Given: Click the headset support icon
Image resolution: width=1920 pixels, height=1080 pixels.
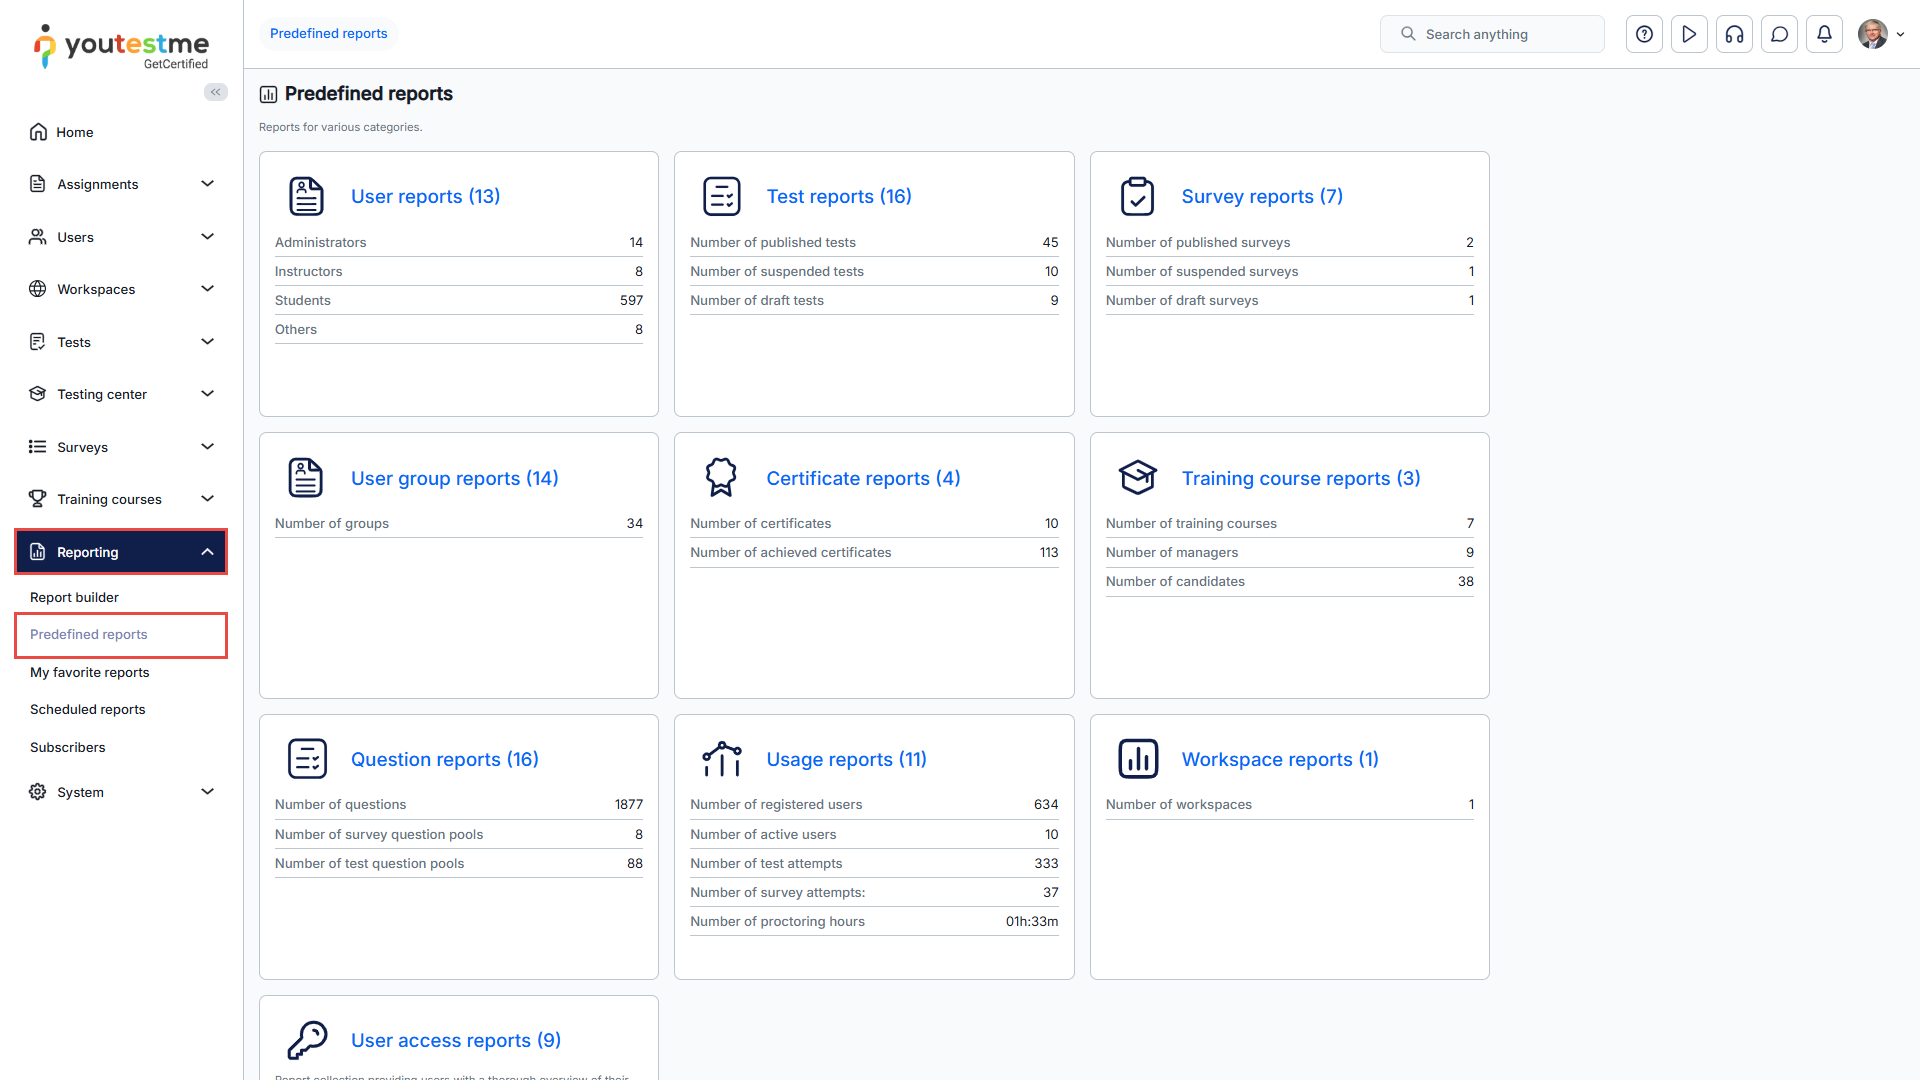Looking at the screenshot, I should [x=1734, y=34].
